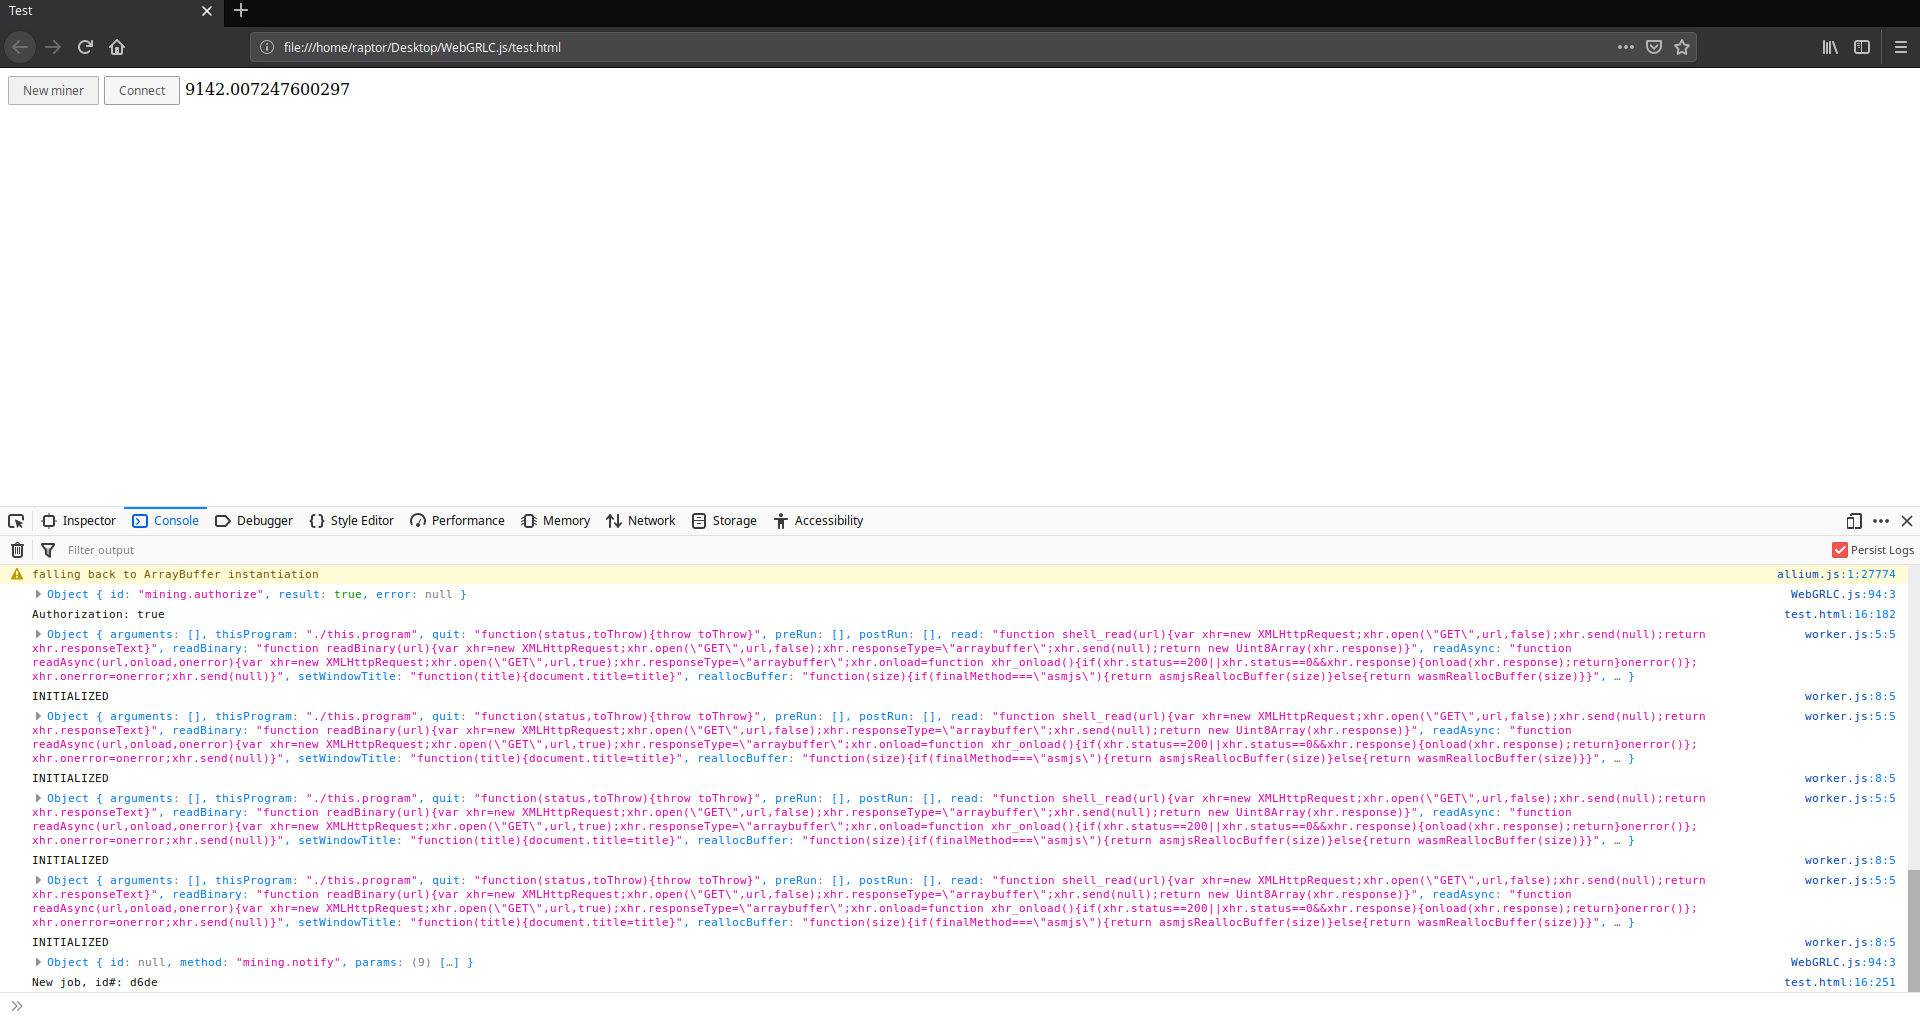1920x1020 pixels.
Task: Clear the console output with trash icon
Action: pos(17,550)
